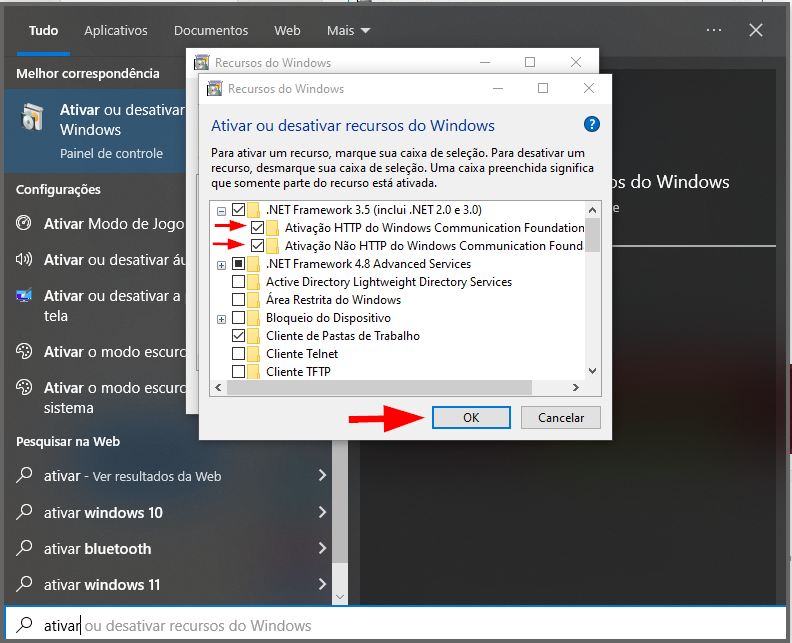Click the speaker icon for Ativar ou desativar áudio

24,259
